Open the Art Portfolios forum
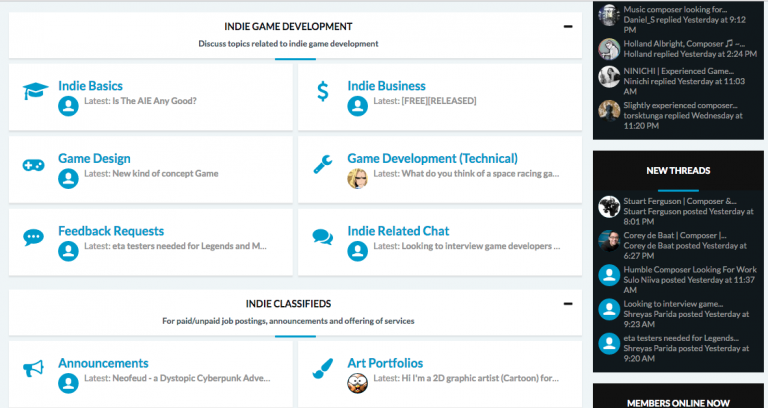This screenshot has width=768, height=408. click(385, 363)
